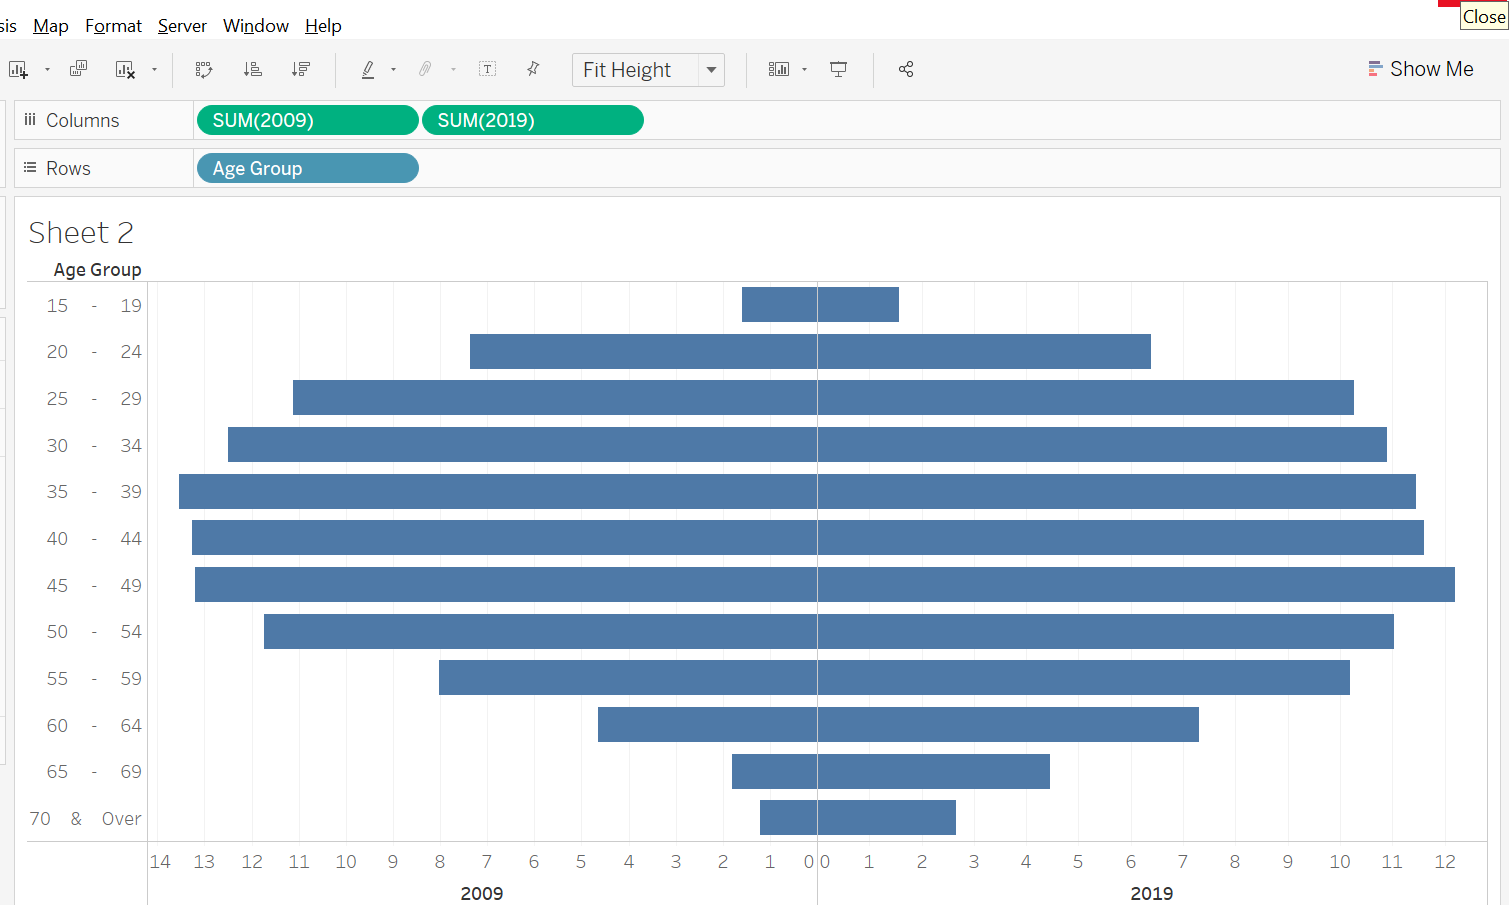The image size is (1509, 905).
Task: Open the Fit Height dropdown
Action: tap(711, 70)
